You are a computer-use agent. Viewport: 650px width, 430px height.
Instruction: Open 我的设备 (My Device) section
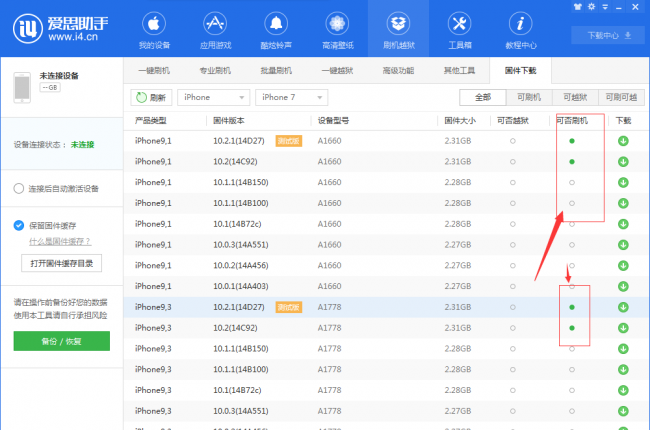[x=154, y=30]
